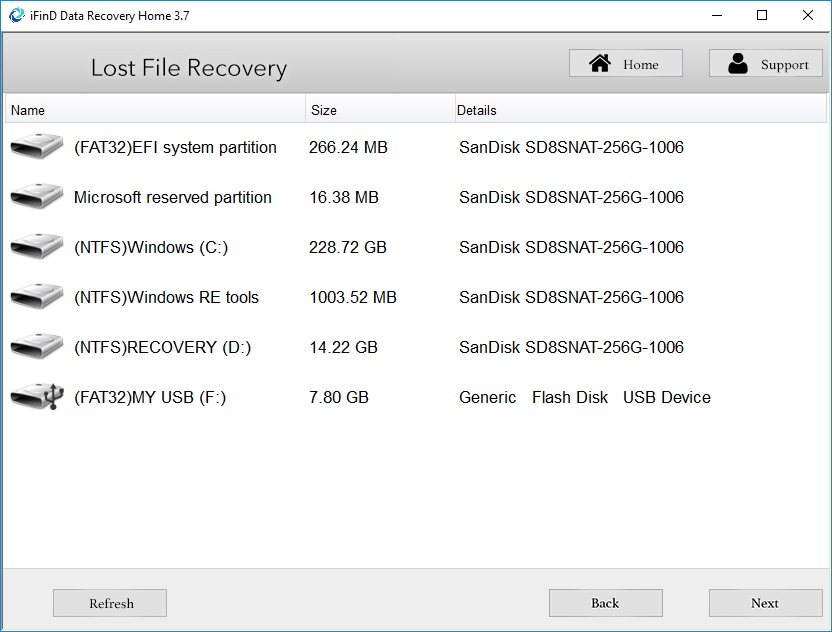Viewport: 832px width, 632px height.
Task: Refresh the drive list
Action: pos(110,603)
